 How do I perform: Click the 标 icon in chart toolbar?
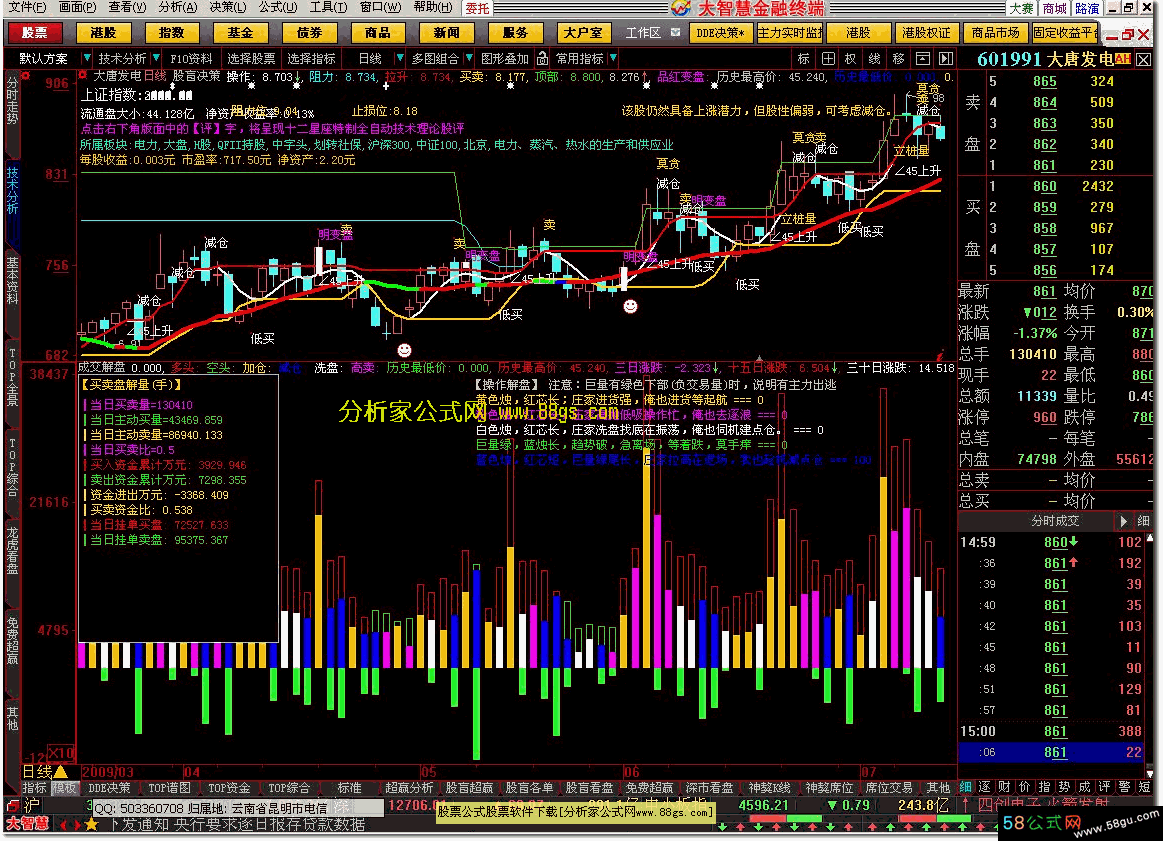pos(804,59)
